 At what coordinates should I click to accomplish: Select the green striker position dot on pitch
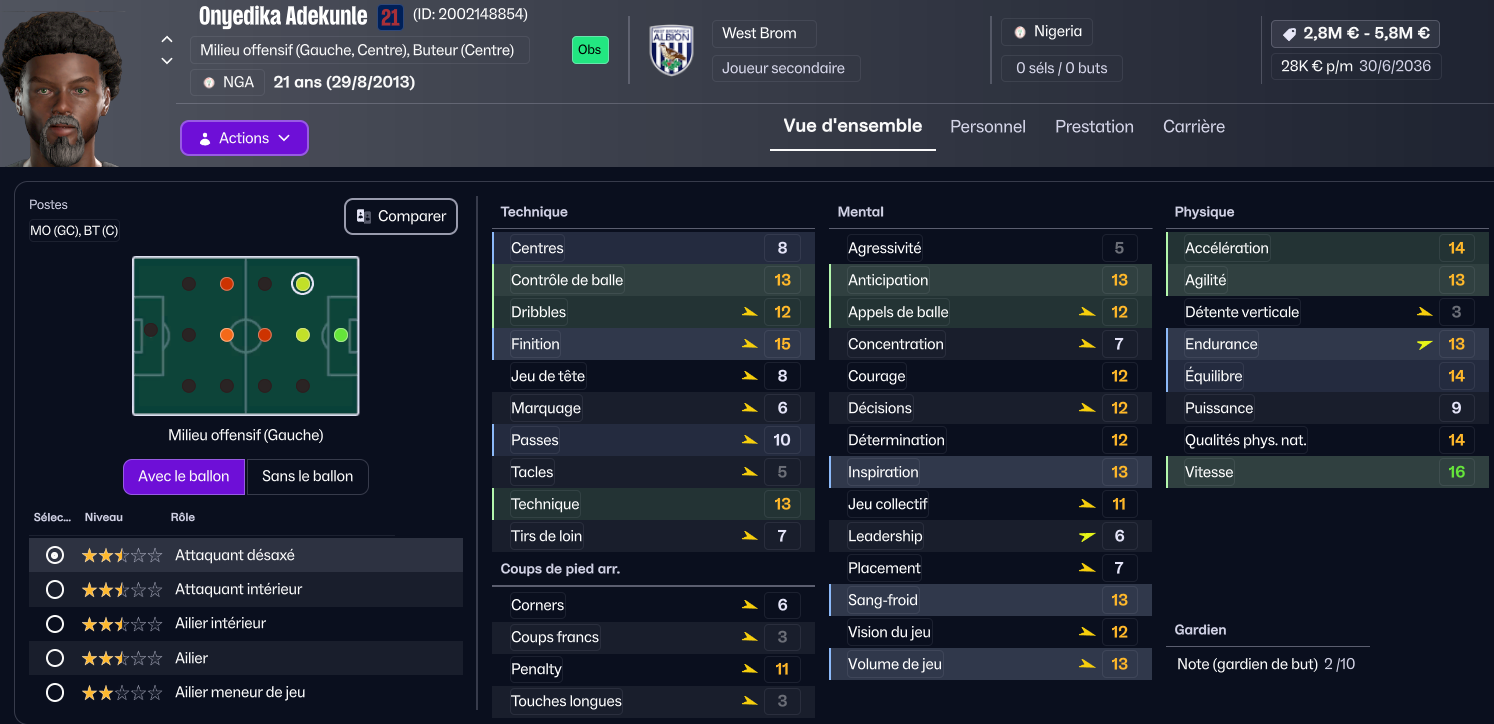pos(341,335)
